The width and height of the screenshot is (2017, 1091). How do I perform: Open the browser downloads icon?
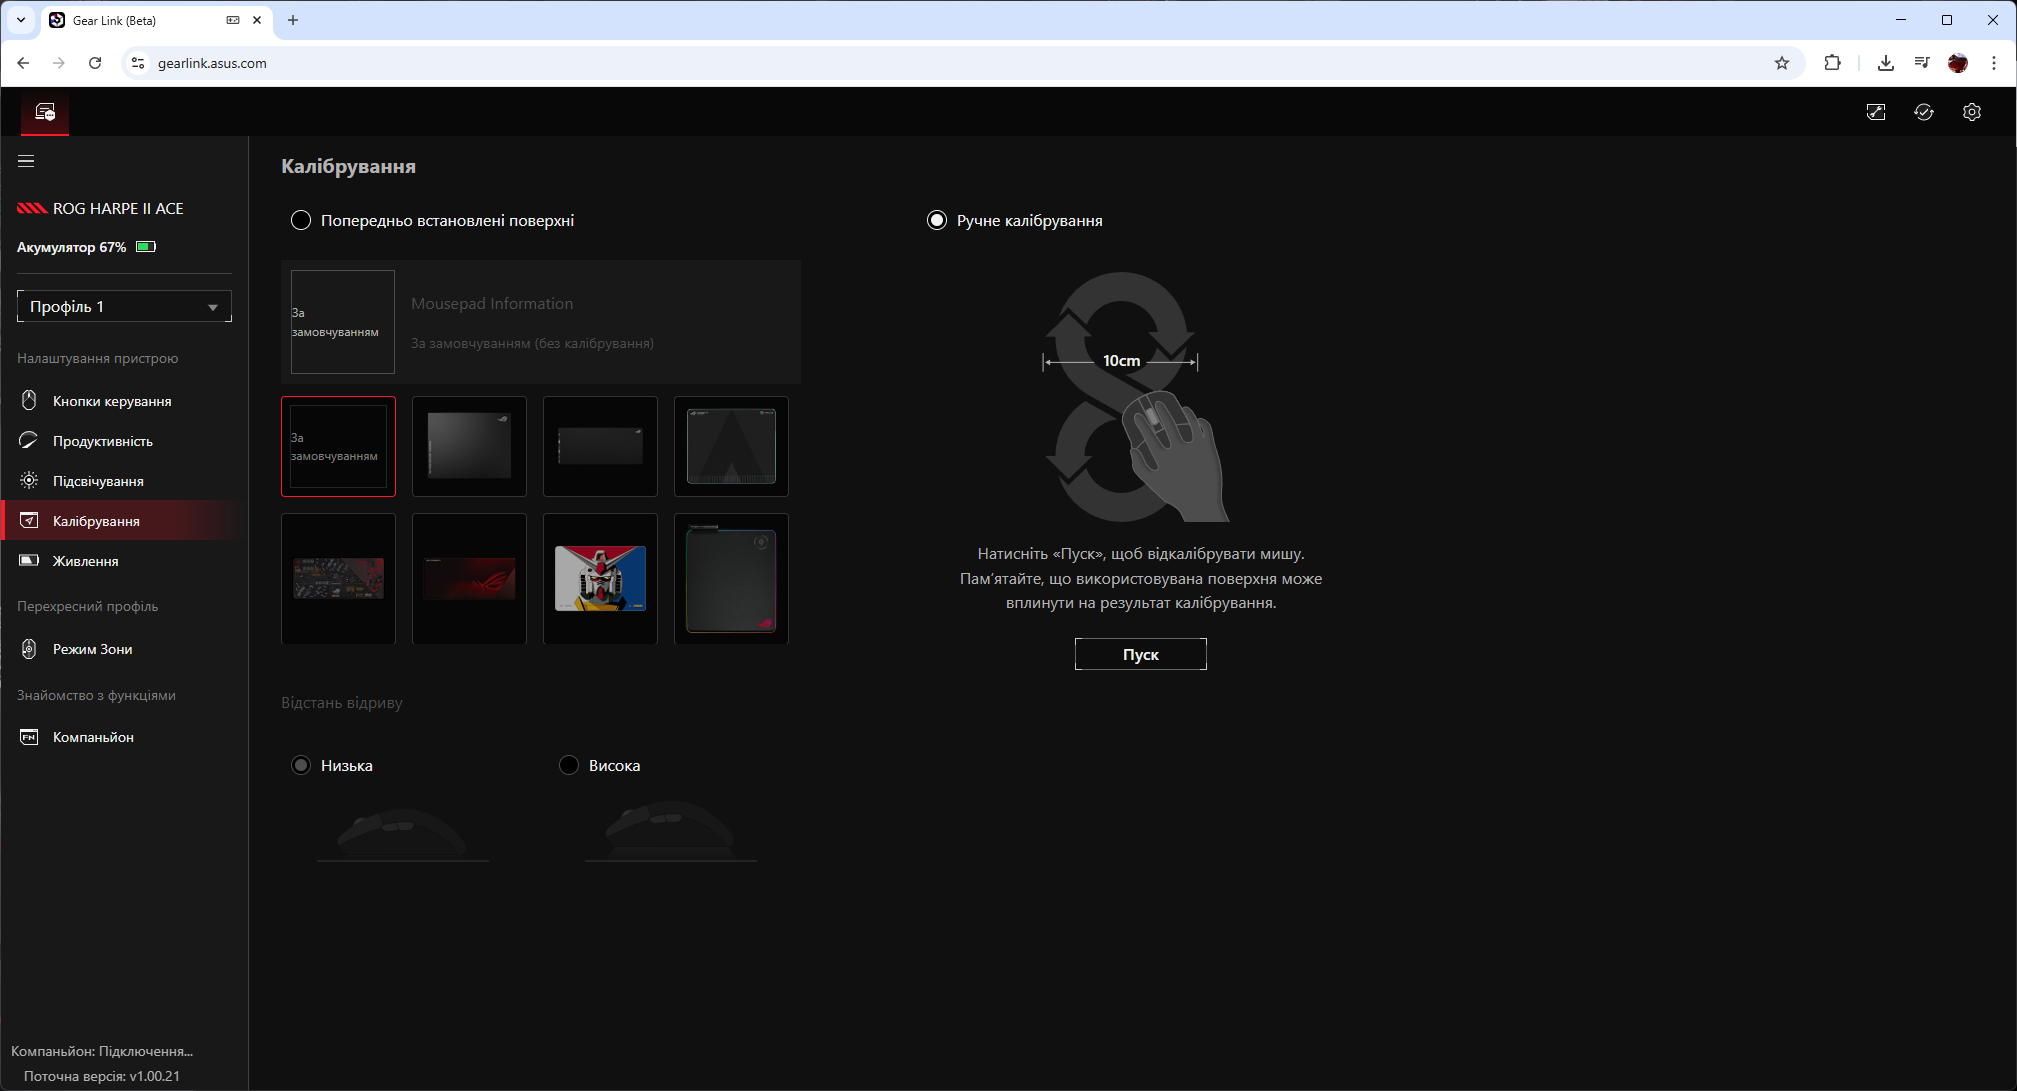coord(1885,63)
